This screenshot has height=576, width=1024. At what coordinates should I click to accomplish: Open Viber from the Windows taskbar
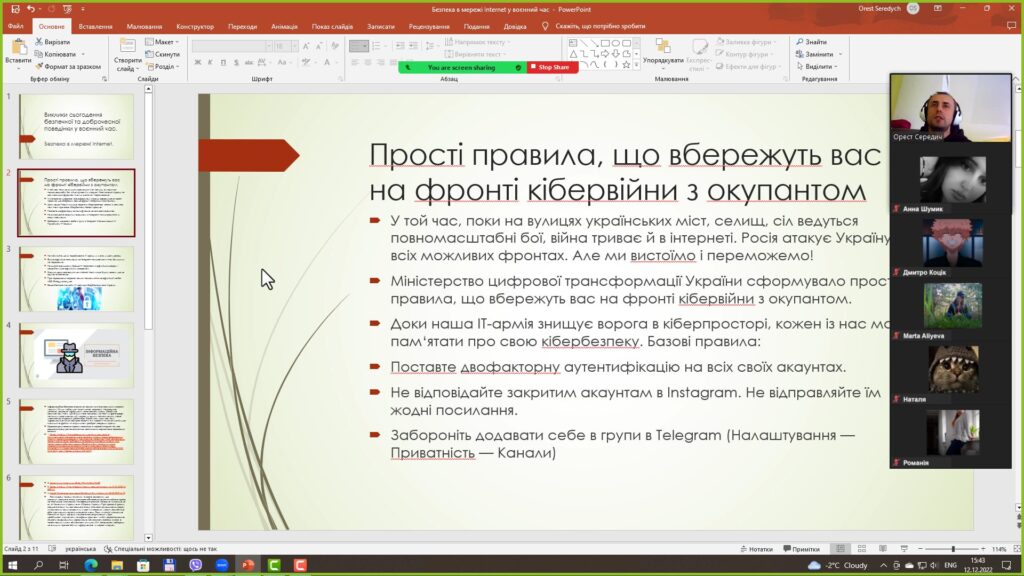[196, 565]
